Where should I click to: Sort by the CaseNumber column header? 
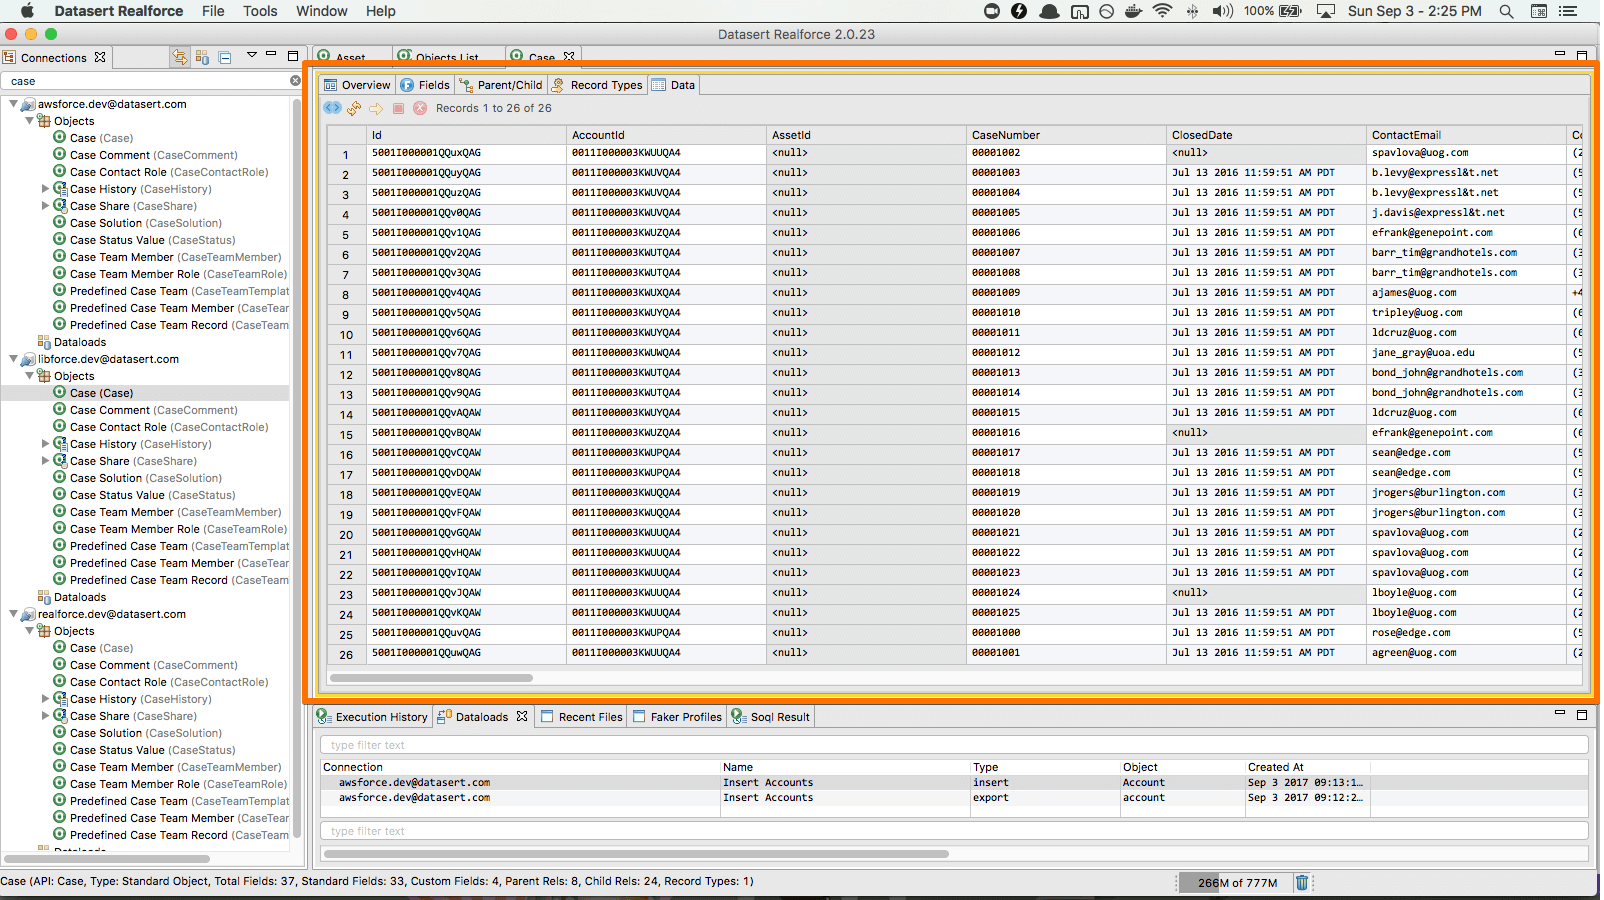(1066, 135)
